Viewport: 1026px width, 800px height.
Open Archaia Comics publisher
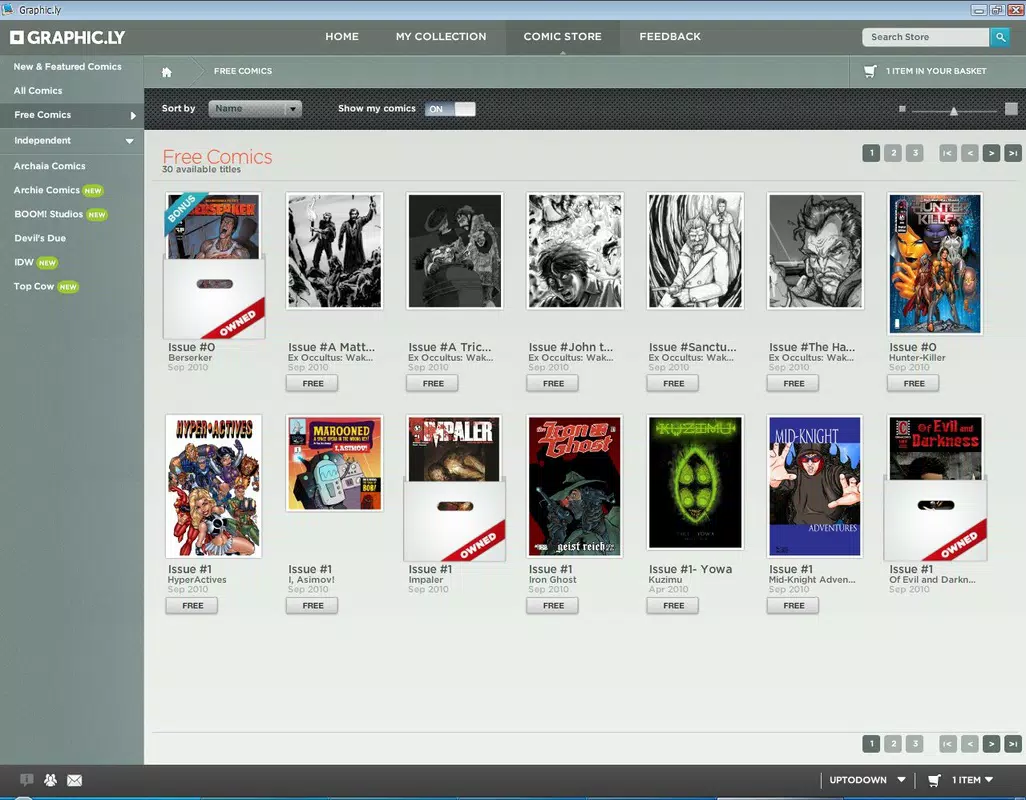50,166
